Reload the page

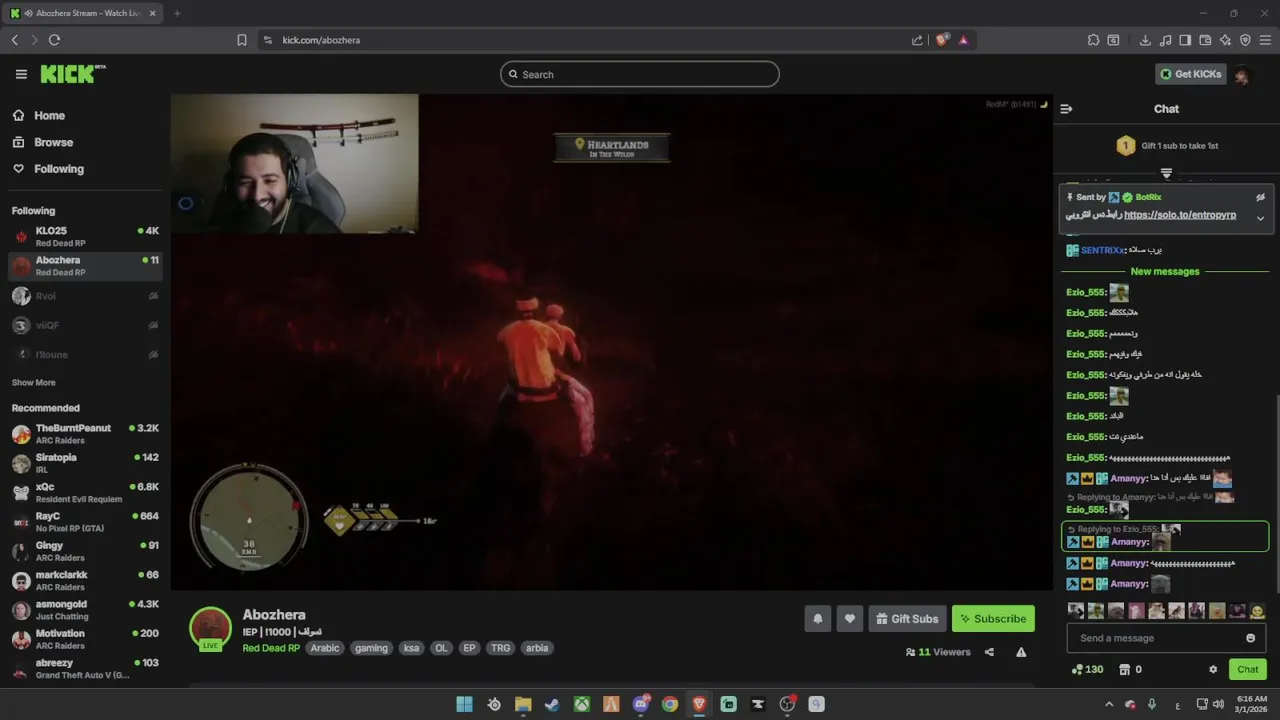[54, 40]
